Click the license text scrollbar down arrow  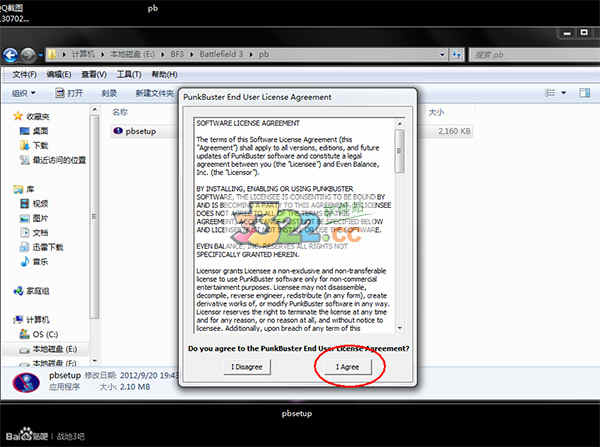click(x=399, y=328)
